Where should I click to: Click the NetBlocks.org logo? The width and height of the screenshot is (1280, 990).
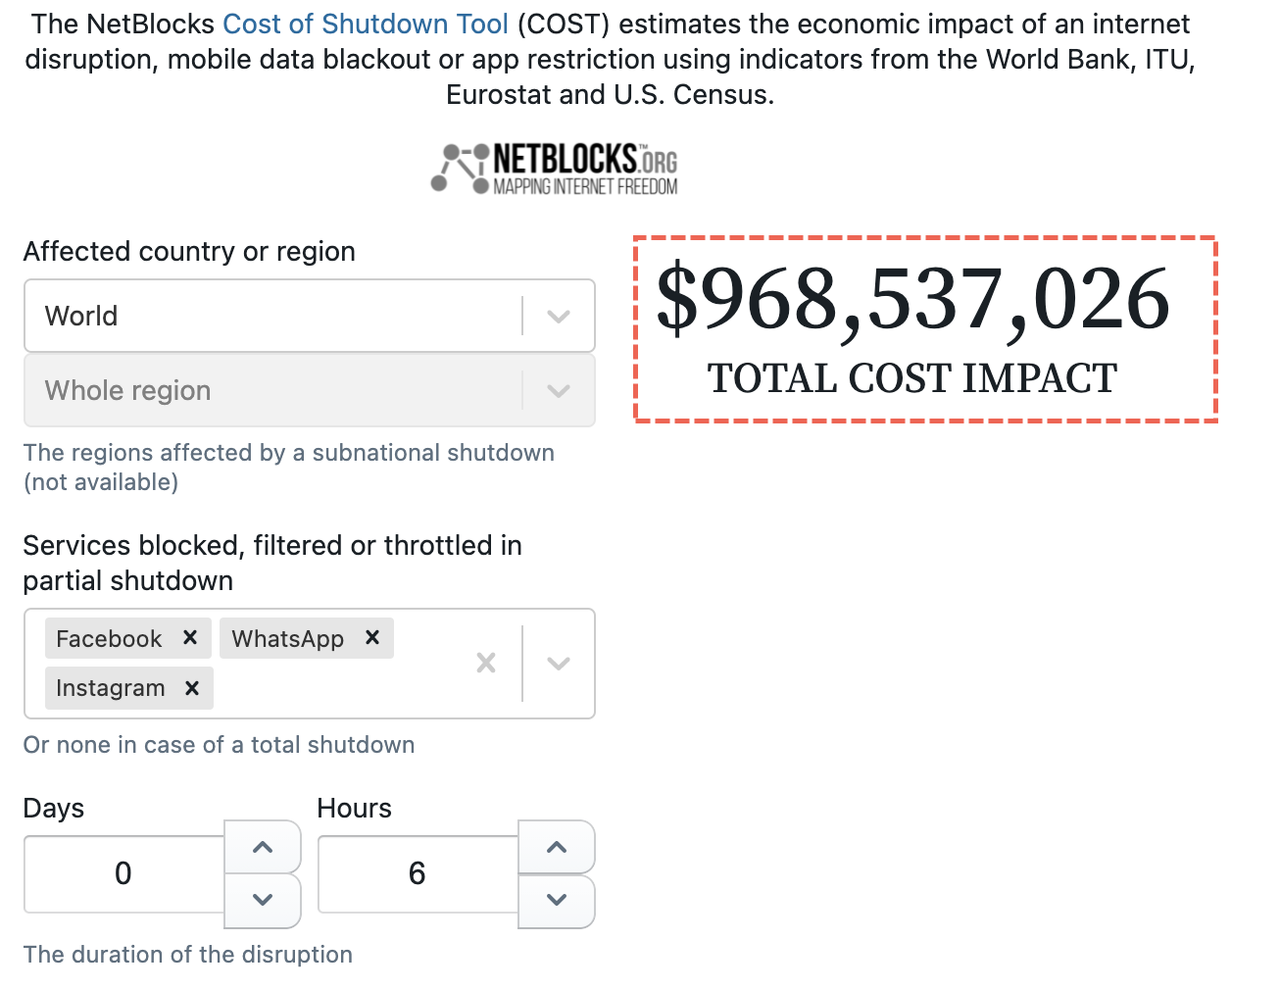[555, 169]
